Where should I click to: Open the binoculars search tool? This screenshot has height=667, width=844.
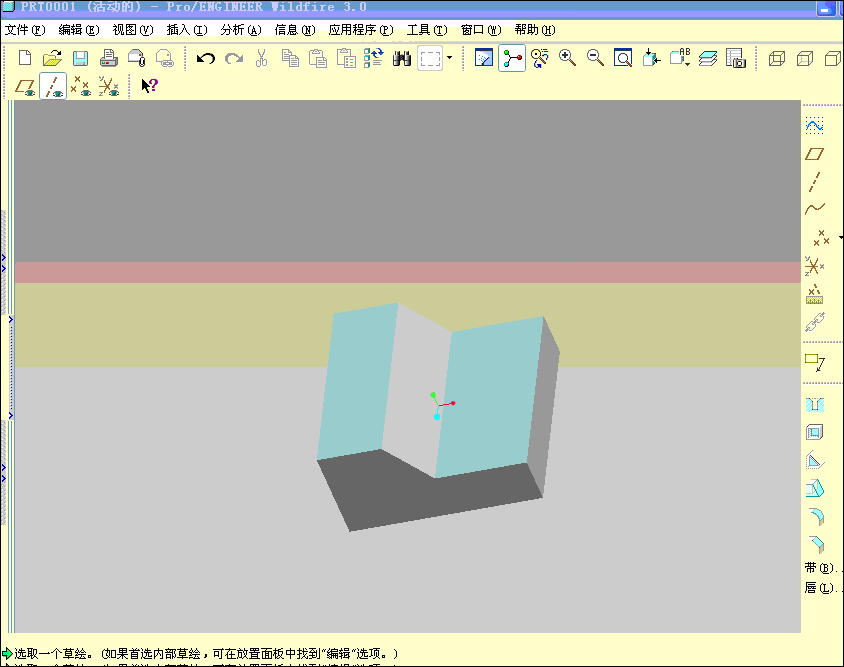tap(402, 58)
